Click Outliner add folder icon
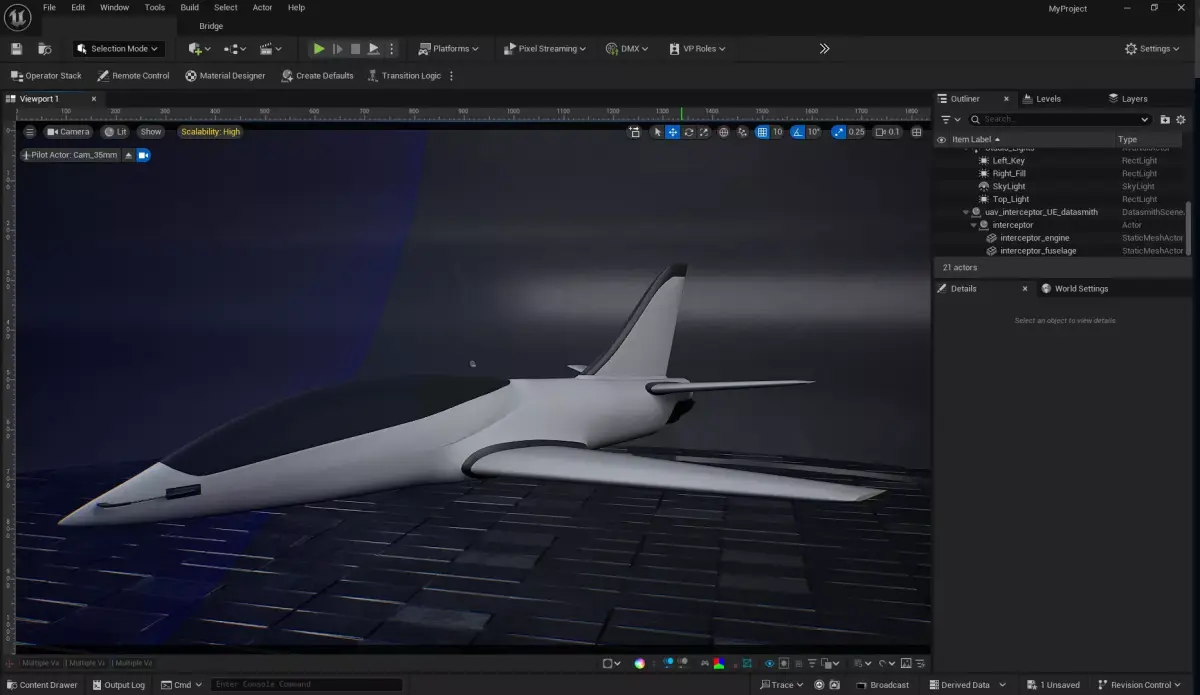1200x695 pixels. [1165, 119]
